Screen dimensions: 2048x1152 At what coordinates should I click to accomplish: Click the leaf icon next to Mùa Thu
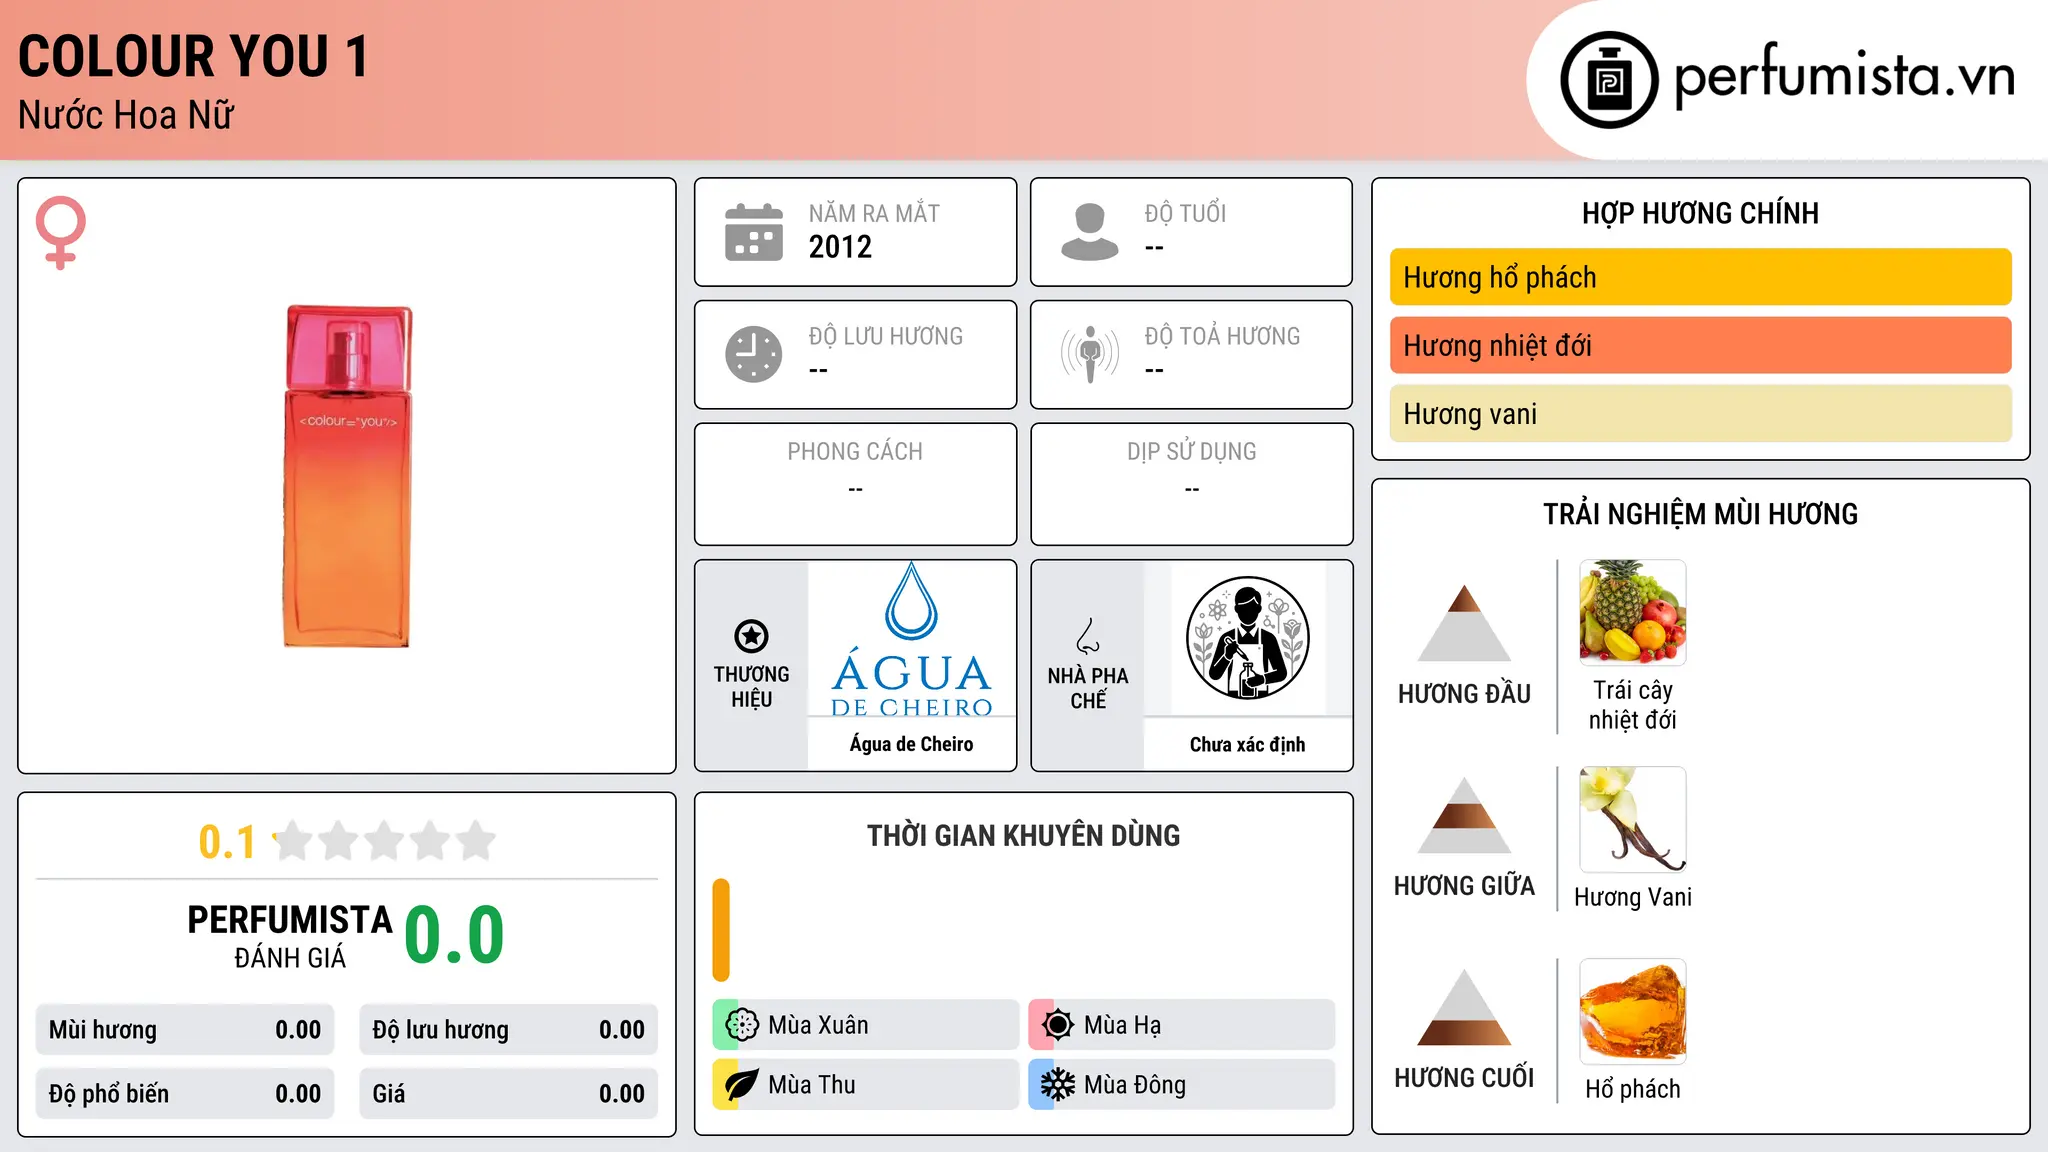click(x=742, y=1085)
